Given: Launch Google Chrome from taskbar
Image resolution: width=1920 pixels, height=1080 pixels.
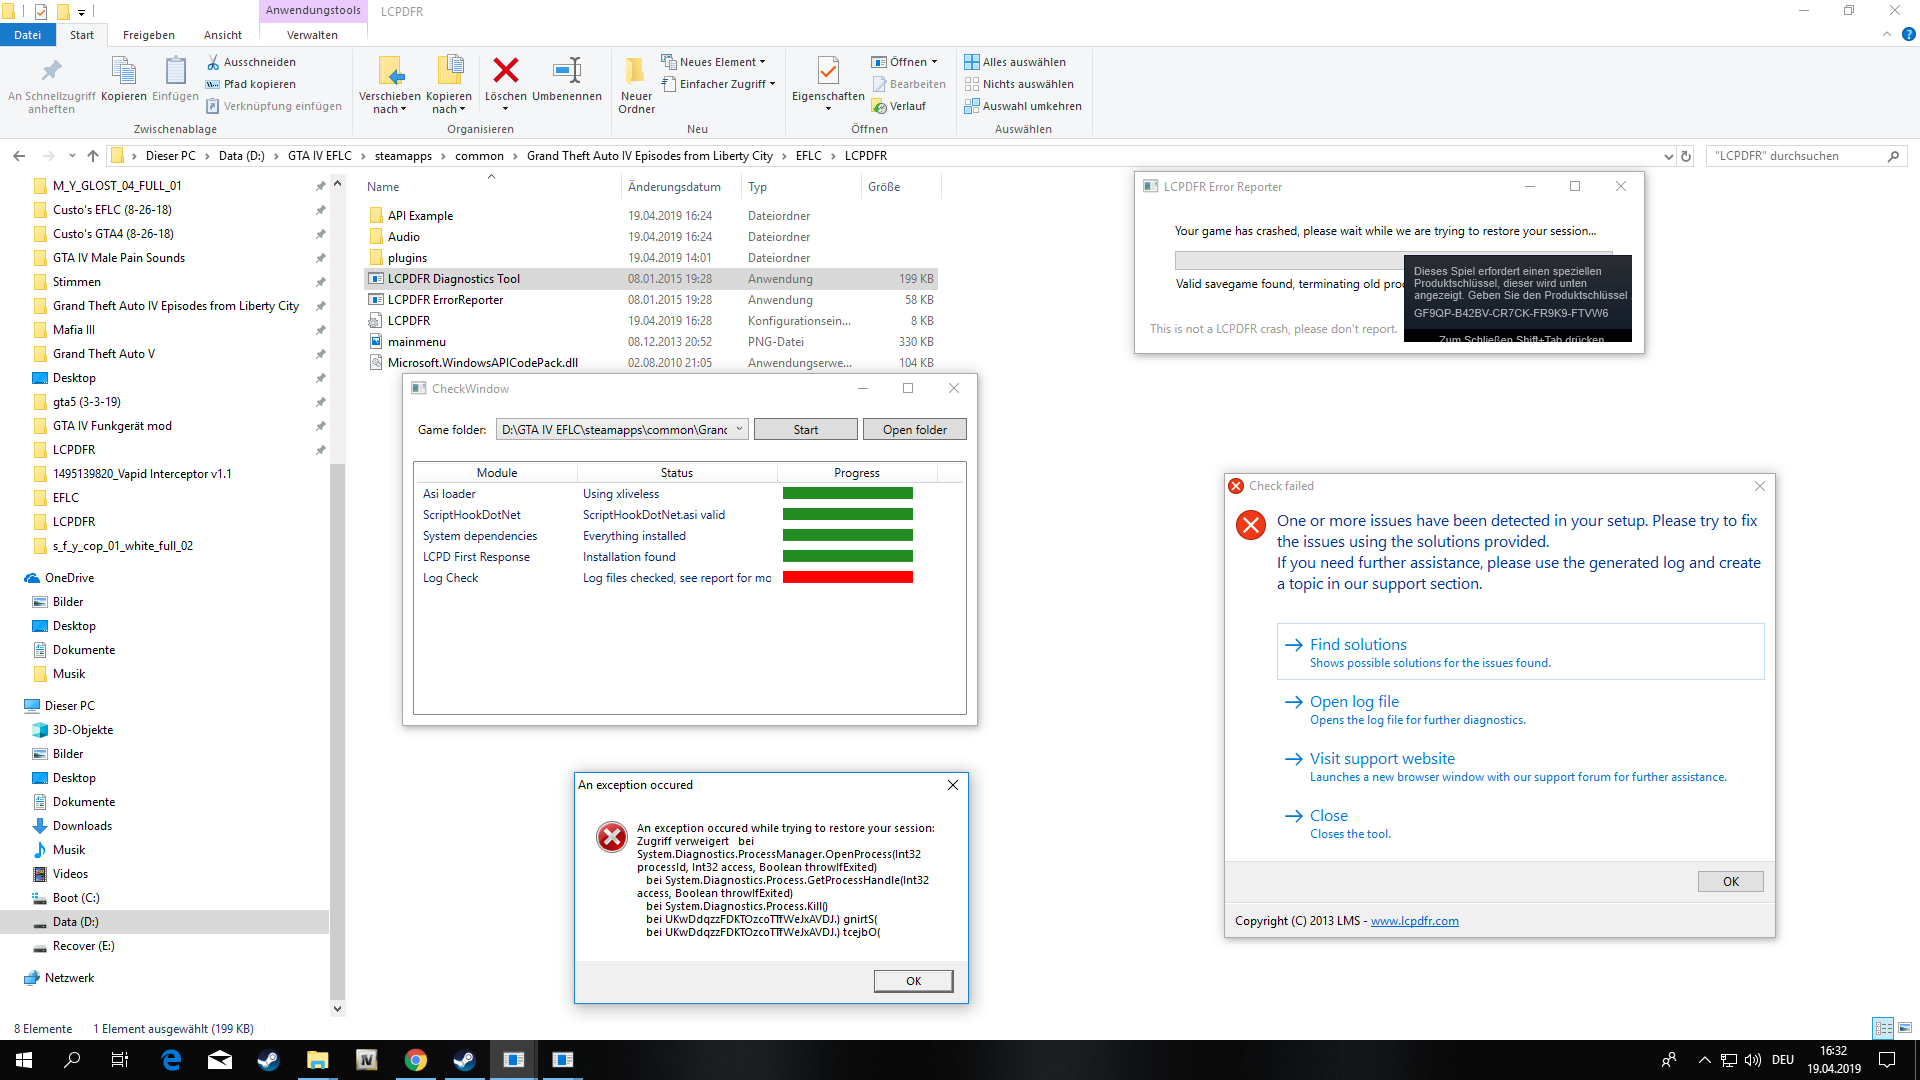Looking at the screenshot, I should tap(416, 1060).
